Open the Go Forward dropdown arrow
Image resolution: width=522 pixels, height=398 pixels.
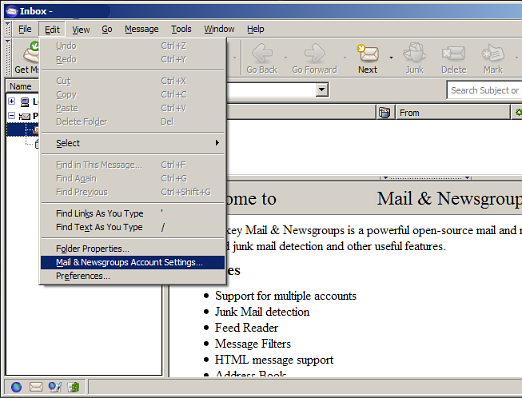[345, 58]
